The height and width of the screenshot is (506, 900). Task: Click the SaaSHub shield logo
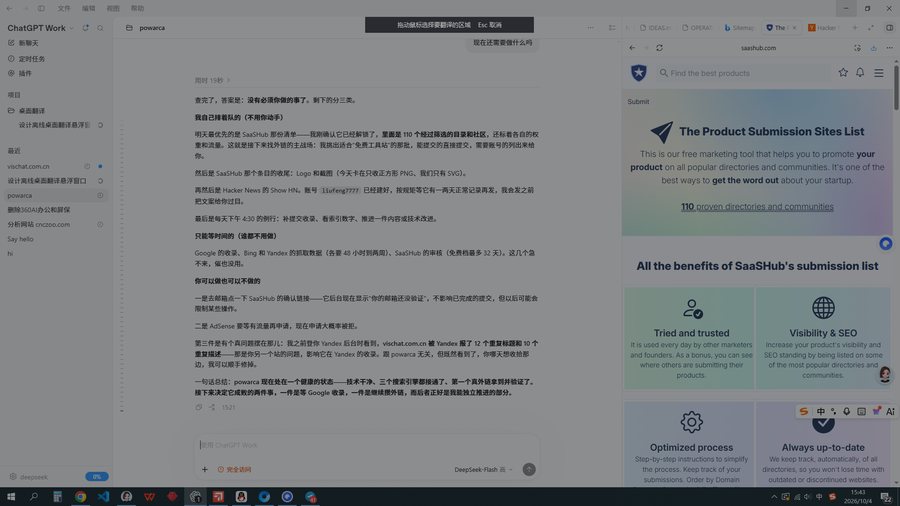tap(639, 73)
